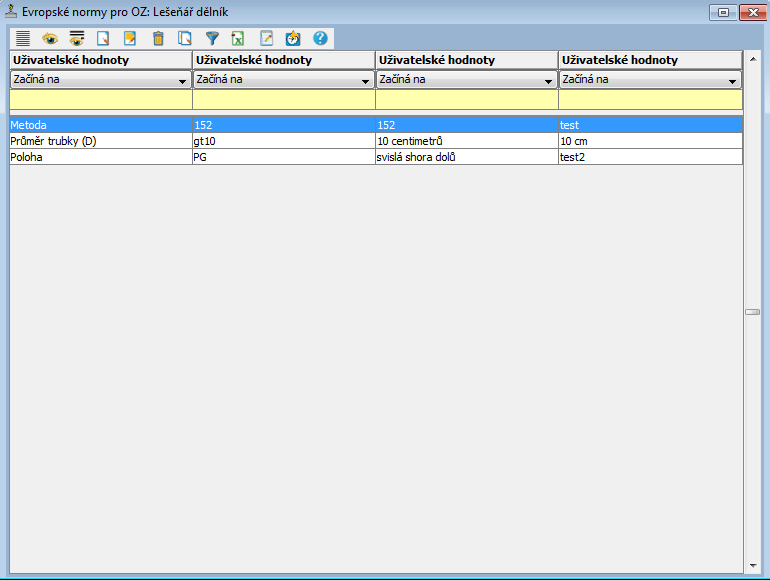Open the funnel filter tool
This screenshot has height=580, width=770.
click(212, 39)
